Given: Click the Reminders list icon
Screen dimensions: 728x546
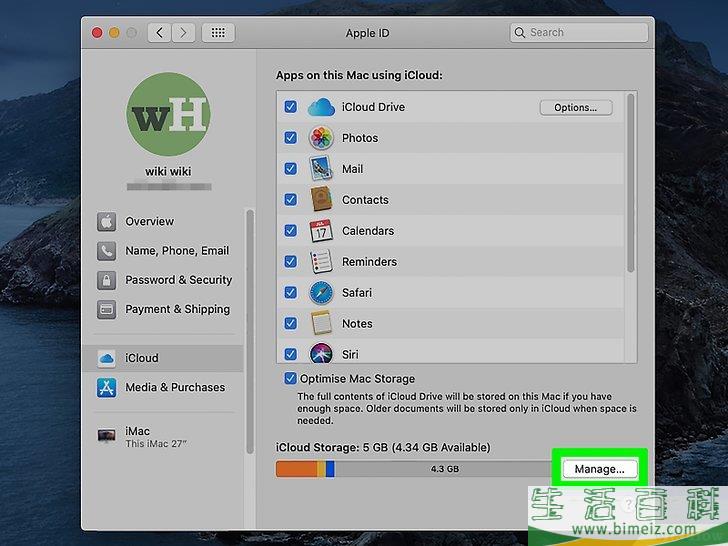Looking at the screenshot, I should point(321,261).
